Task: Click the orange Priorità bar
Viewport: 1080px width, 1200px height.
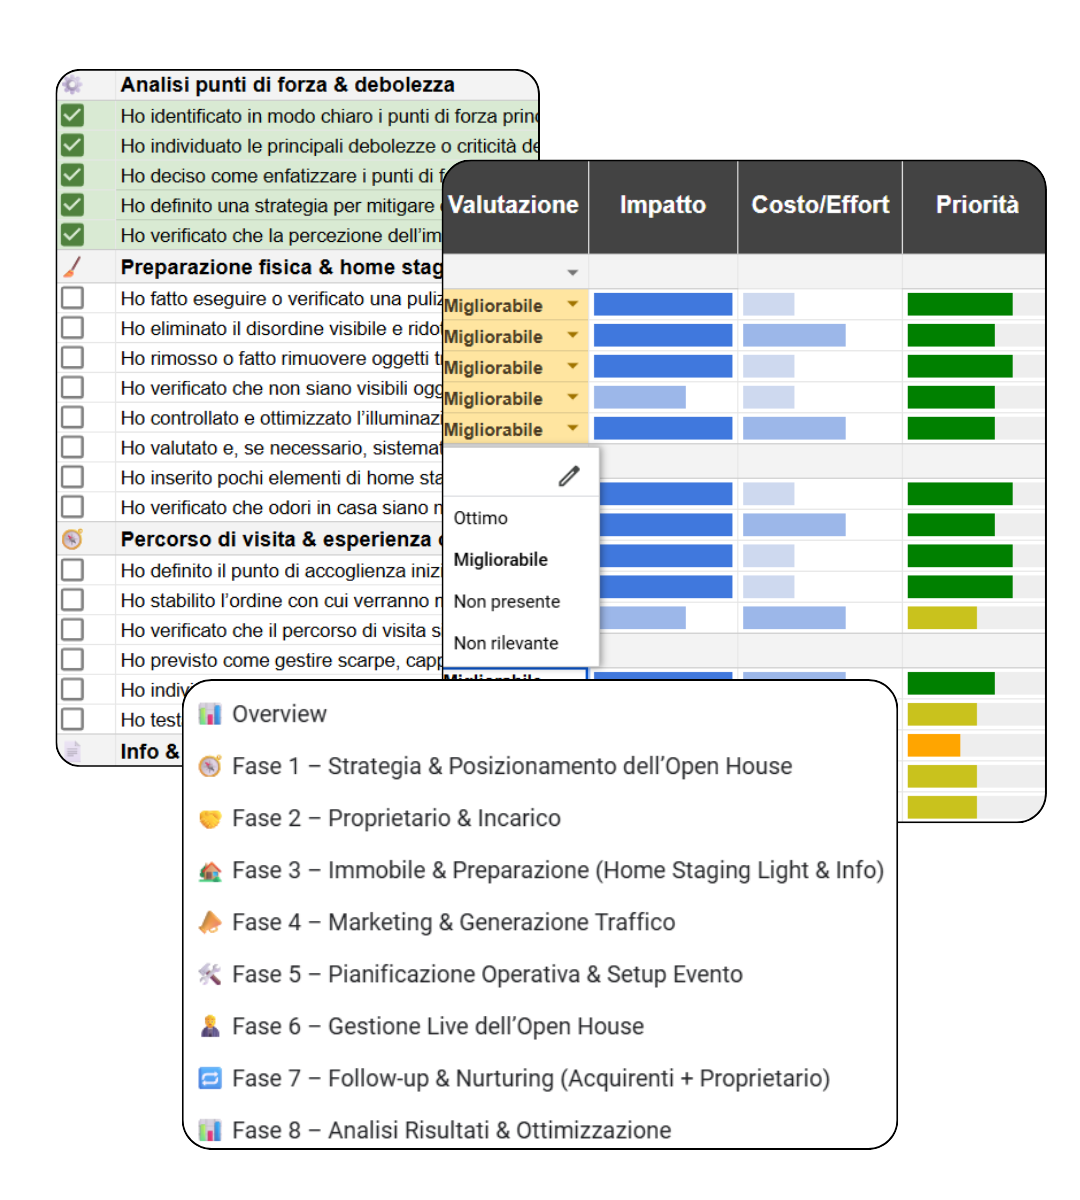Action: click(933, 745)
